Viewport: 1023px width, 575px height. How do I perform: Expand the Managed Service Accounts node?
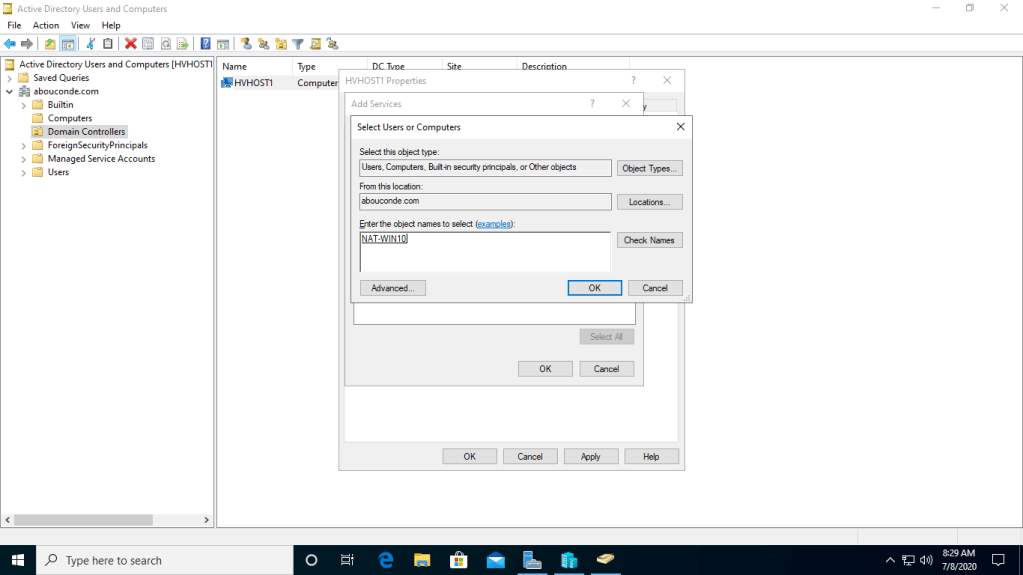(24, 159)
